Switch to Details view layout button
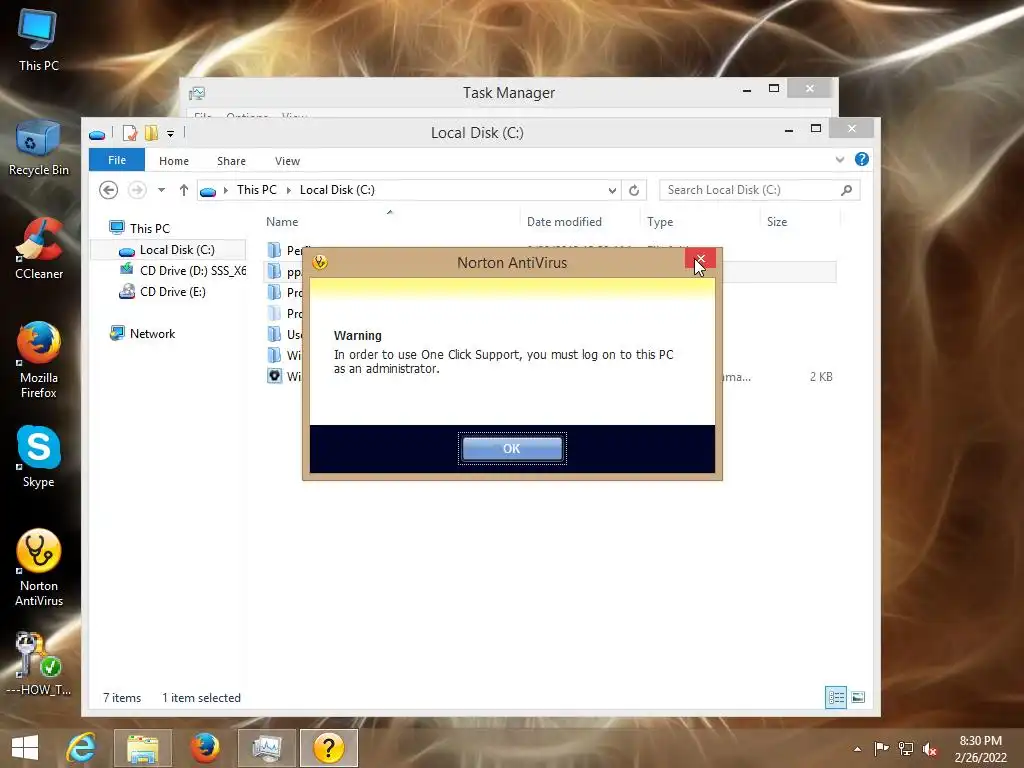 [835, 697]
